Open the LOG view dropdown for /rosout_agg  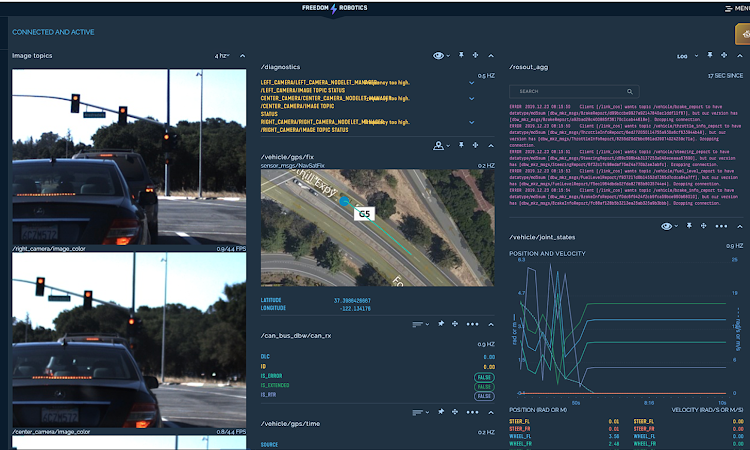[687, 56]
